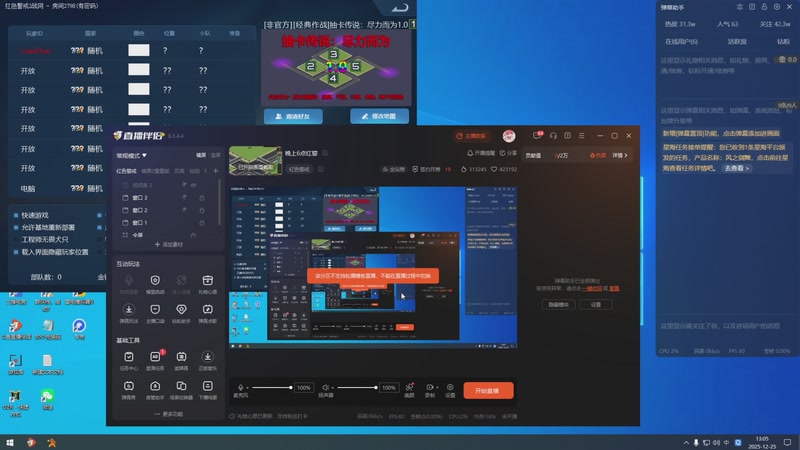This screenshot has height=450, width=800.
Task: Add a new scene with plus icon
Action: coord(215,170)
